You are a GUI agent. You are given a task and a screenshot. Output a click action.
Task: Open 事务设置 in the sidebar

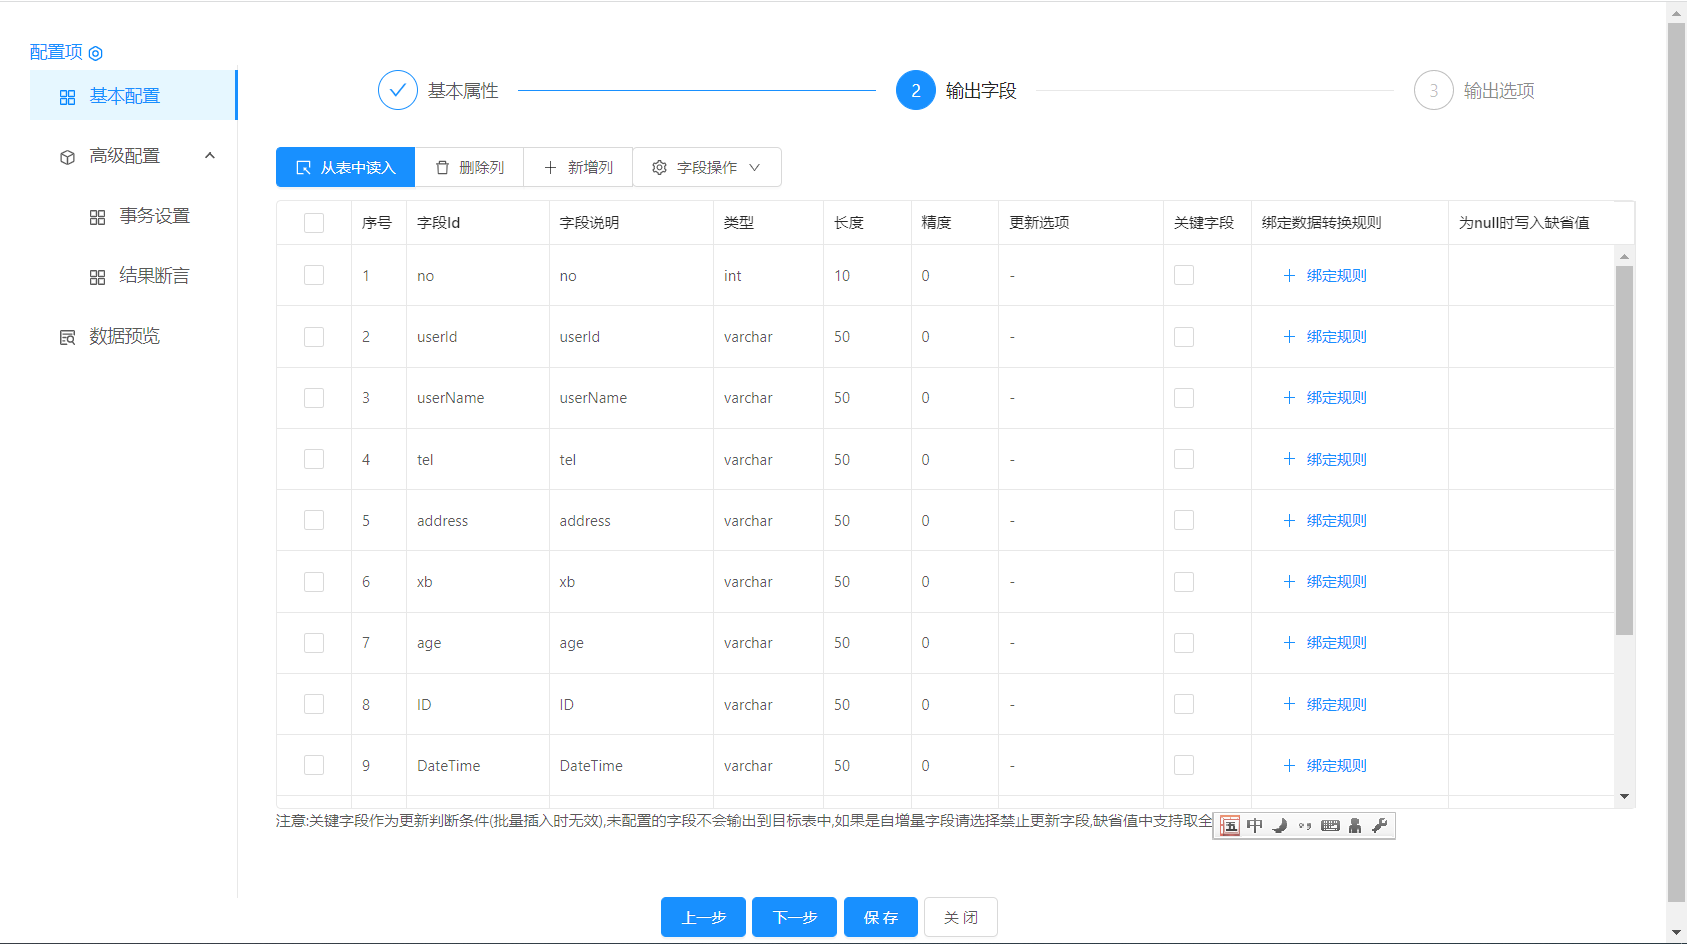154,216
